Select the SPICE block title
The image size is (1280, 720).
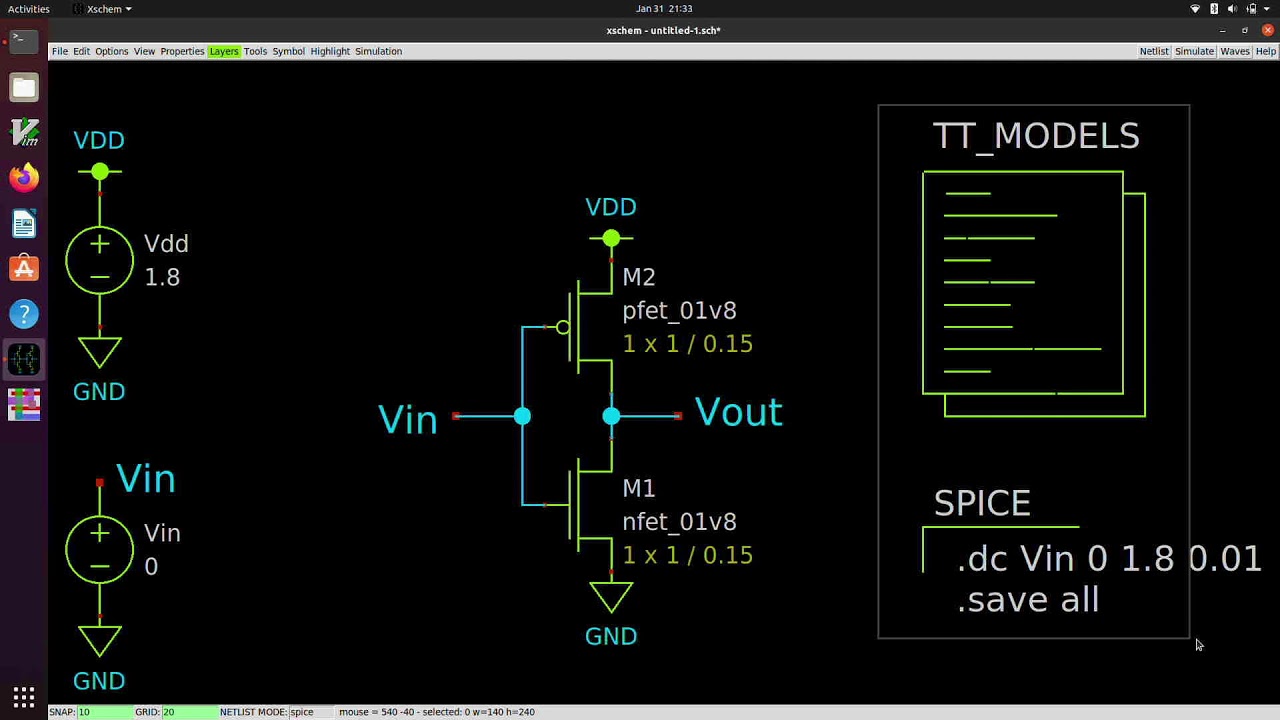point(982,503)
